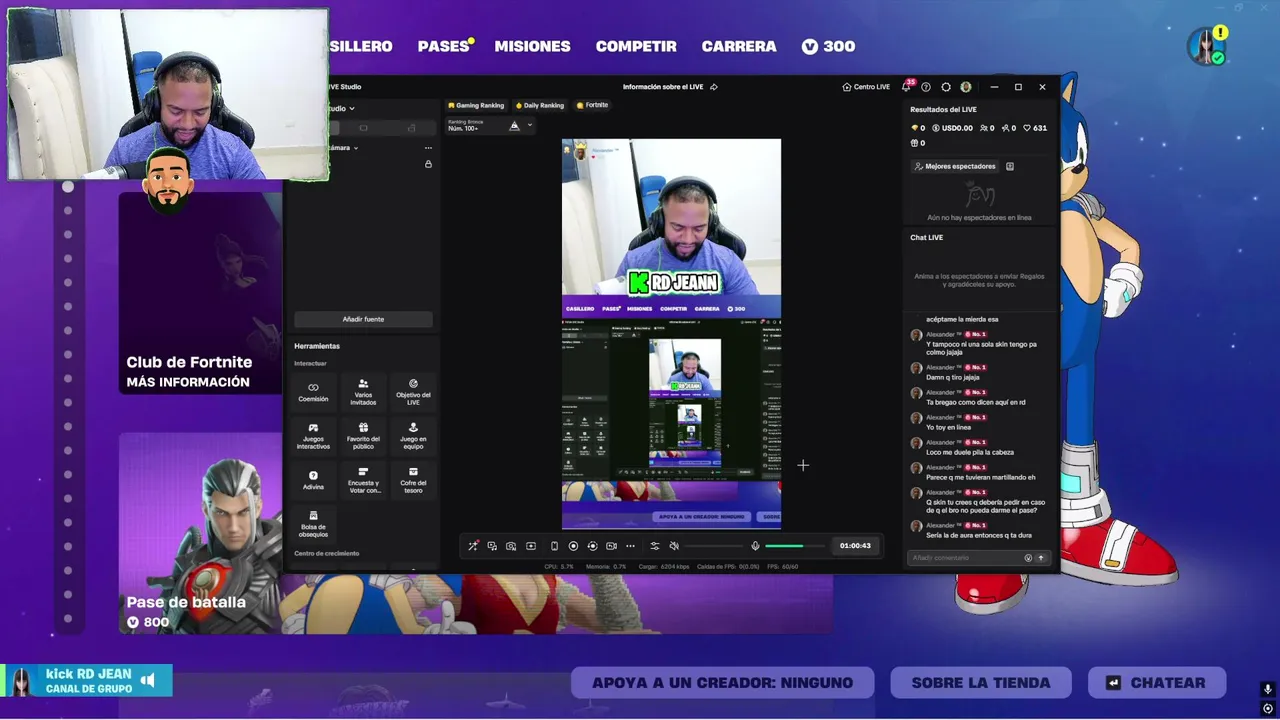
Task: Select the Fortnite tag tab
Action: (x=592, y=105)
